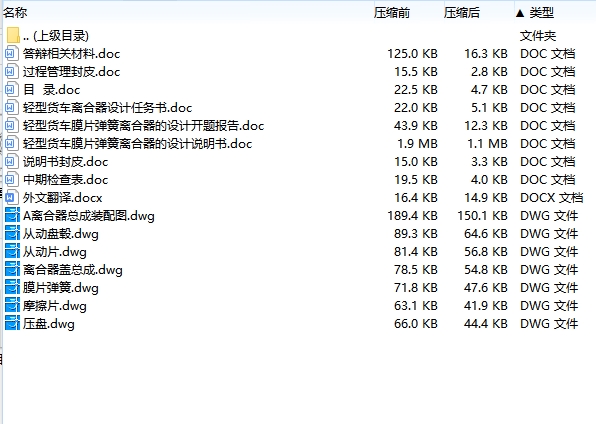The width and height of the screenshot is (596, 424).
Task: Select the file name 轻型货车离合器设计任务书.doc
Action: tap(107, 108)
